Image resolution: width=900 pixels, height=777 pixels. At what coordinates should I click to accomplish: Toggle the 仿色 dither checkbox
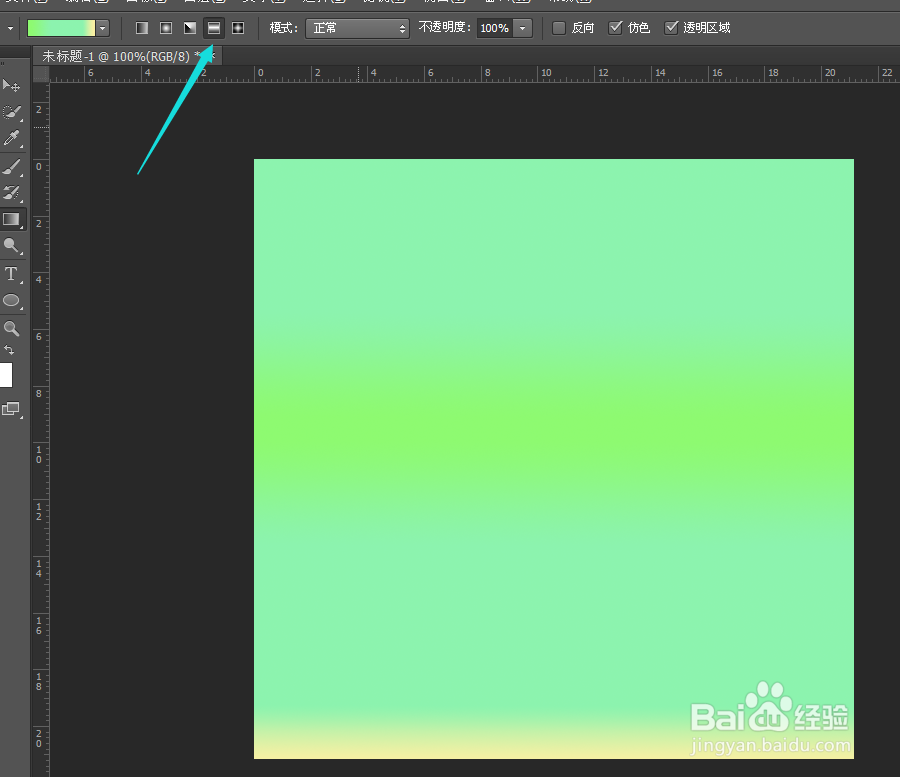[615, 28]
